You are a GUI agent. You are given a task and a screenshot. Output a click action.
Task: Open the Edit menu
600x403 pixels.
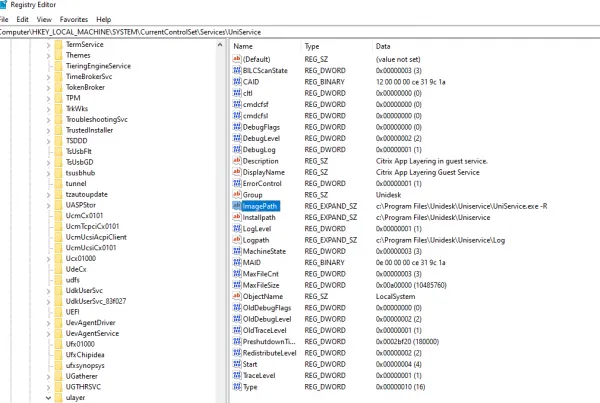coord(22,20)
